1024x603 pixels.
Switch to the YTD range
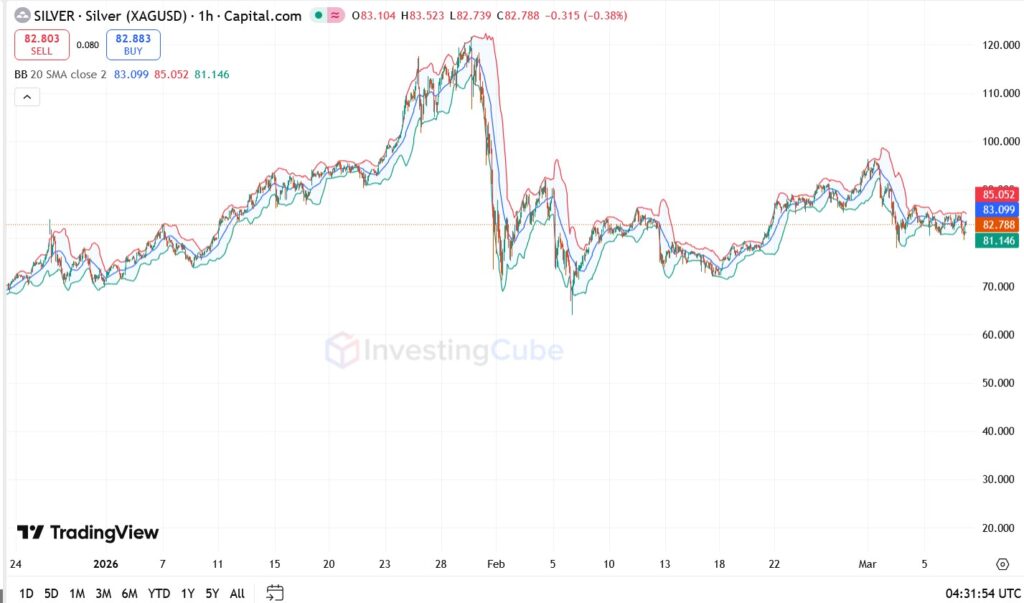158,593
